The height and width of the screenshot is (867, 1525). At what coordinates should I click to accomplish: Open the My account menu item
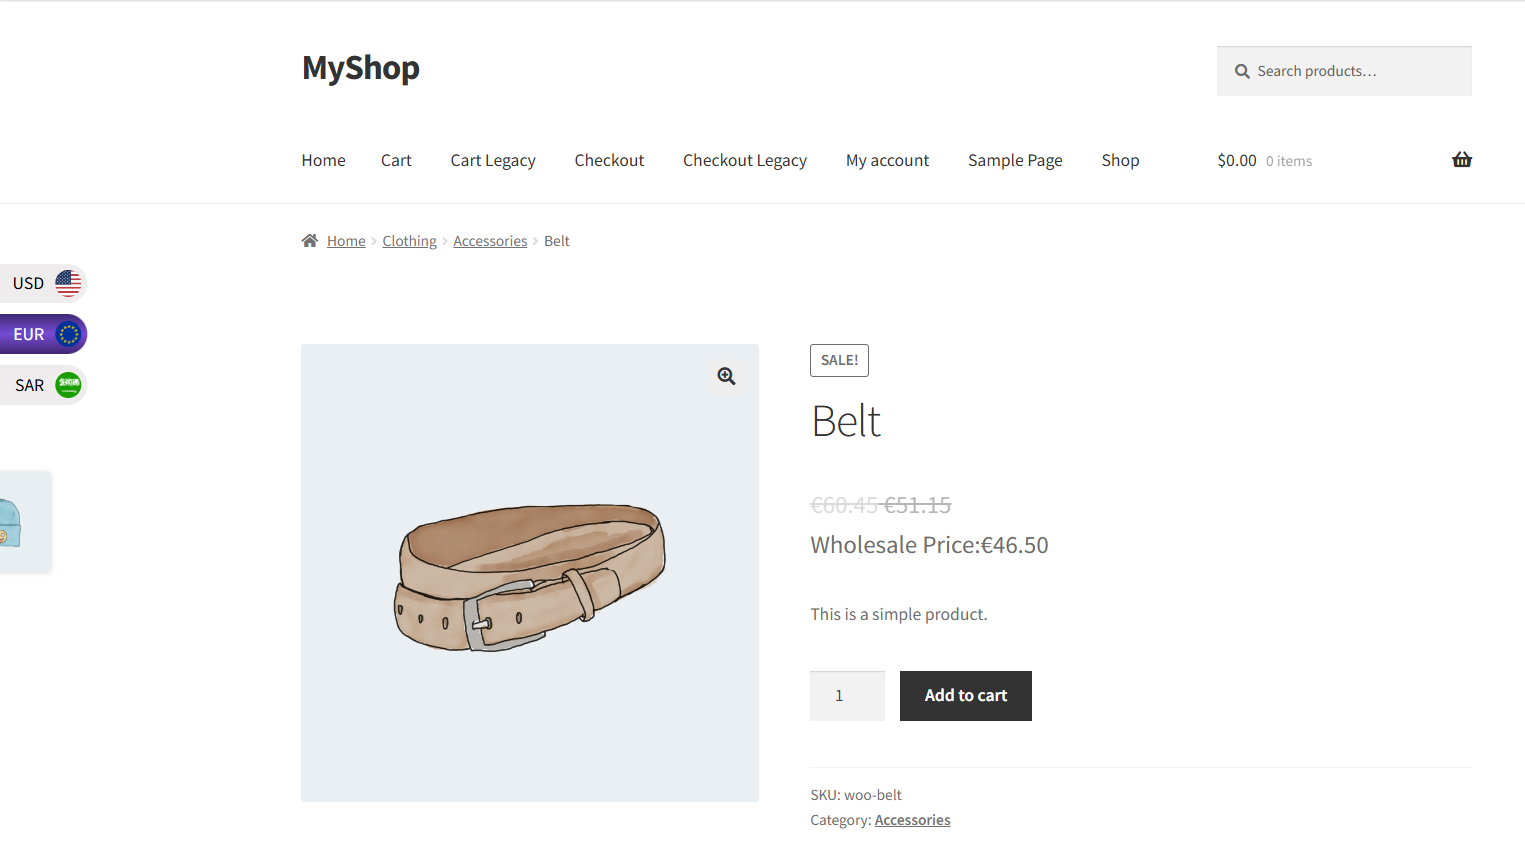pyautogui.click(x=887, y=160)
